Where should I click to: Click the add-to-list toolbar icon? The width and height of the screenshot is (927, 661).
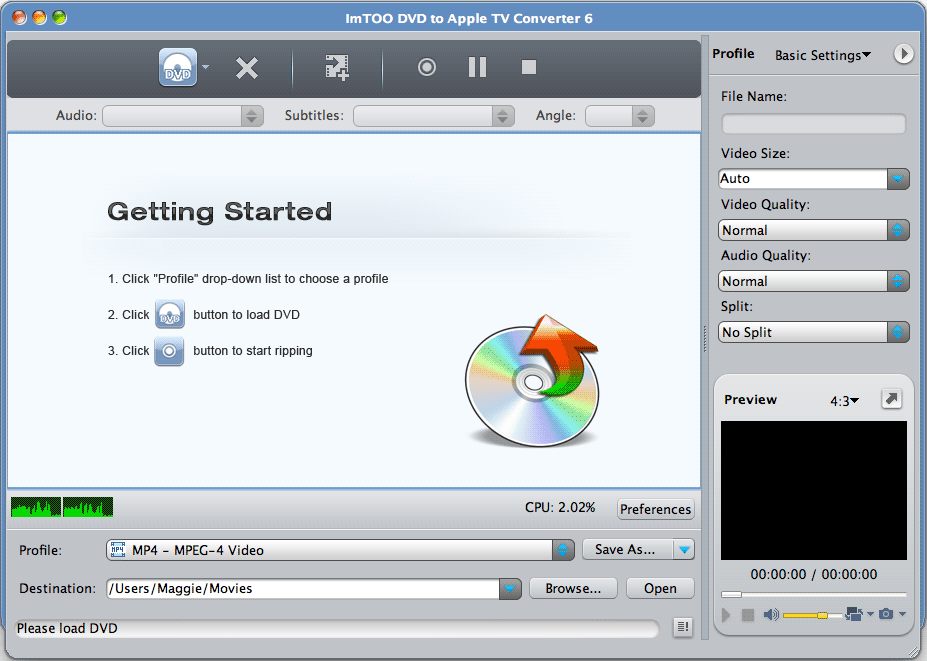337,67
